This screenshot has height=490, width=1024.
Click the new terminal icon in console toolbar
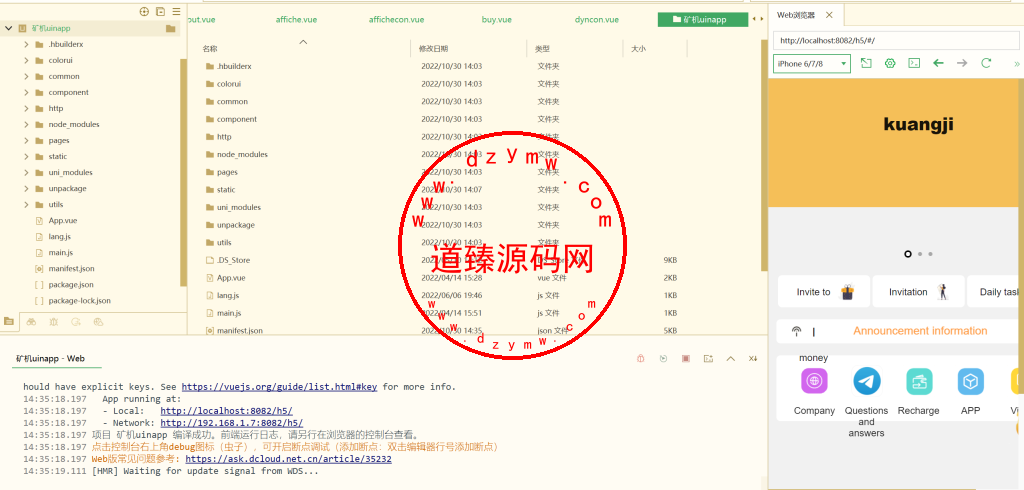pos(708,358)
